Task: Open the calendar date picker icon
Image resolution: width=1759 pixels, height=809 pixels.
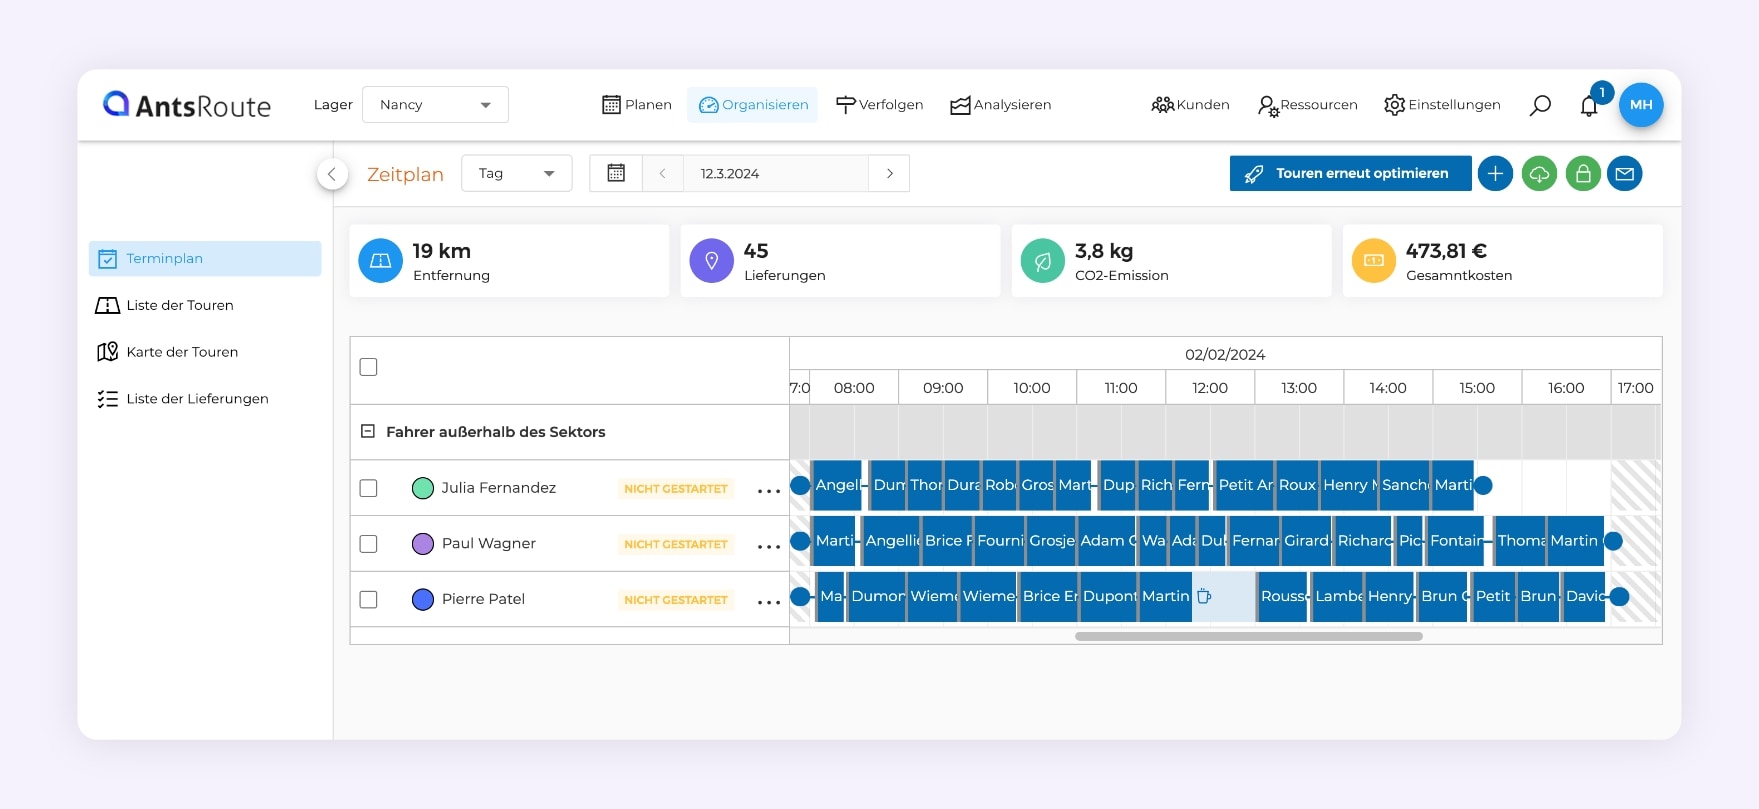Action: [616, 173]
